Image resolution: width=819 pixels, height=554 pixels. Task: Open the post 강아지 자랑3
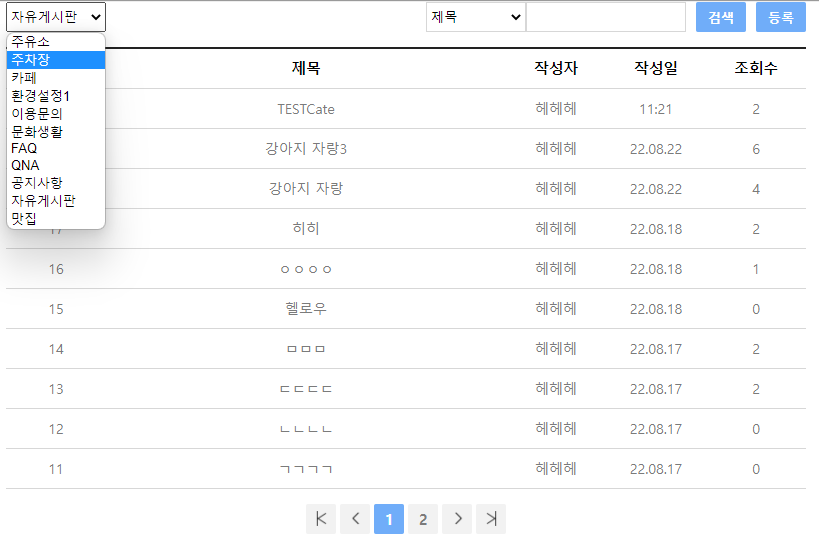(x=306, y=149)
